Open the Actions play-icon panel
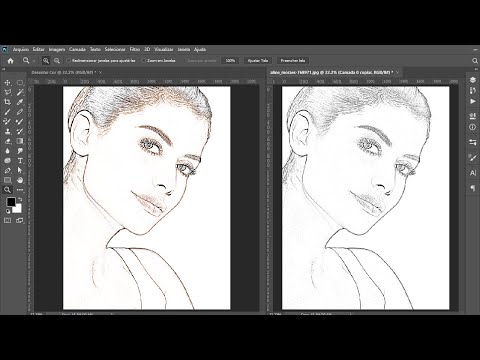The image size is (480, 360). pos(473,101)
